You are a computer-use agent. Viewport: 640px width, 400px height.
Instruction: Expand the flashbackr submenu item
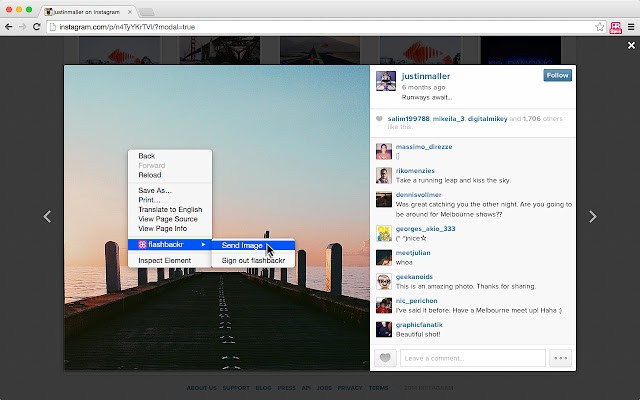tap(170, 244)
